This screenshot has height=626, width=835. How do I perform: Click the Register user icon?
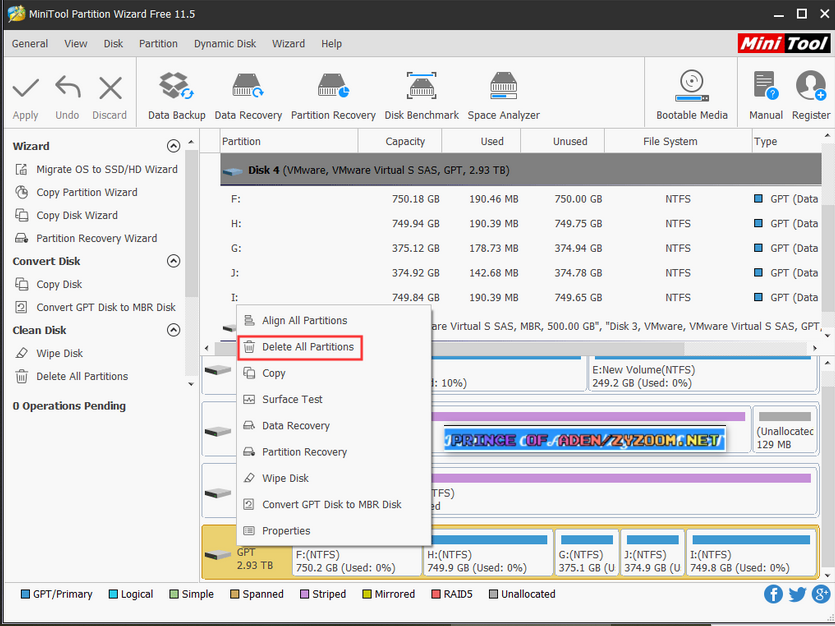tap(811, 86)
